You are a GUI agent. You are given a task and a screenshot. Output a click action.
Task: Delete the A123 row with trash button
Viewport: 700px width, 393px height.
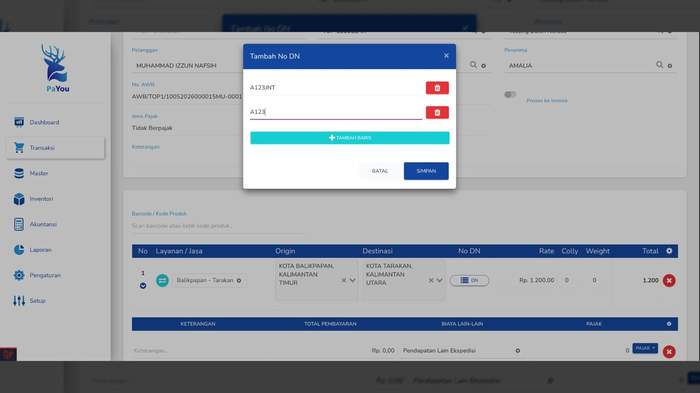[437, 113]
